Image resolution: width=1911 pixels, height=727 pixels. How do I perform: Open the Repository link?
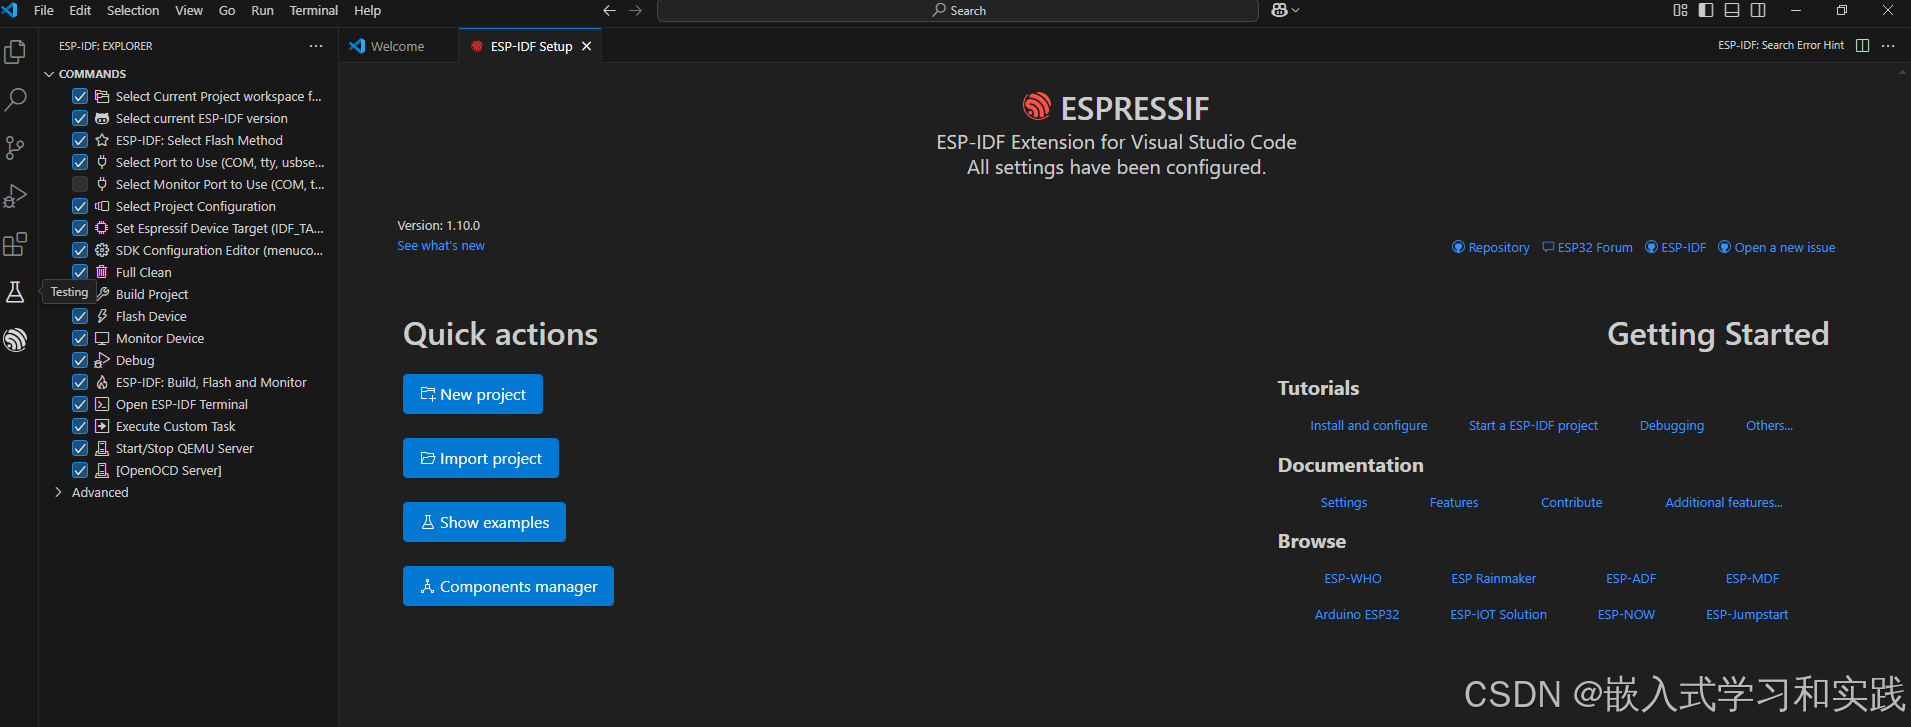[x=1491, y=248]
